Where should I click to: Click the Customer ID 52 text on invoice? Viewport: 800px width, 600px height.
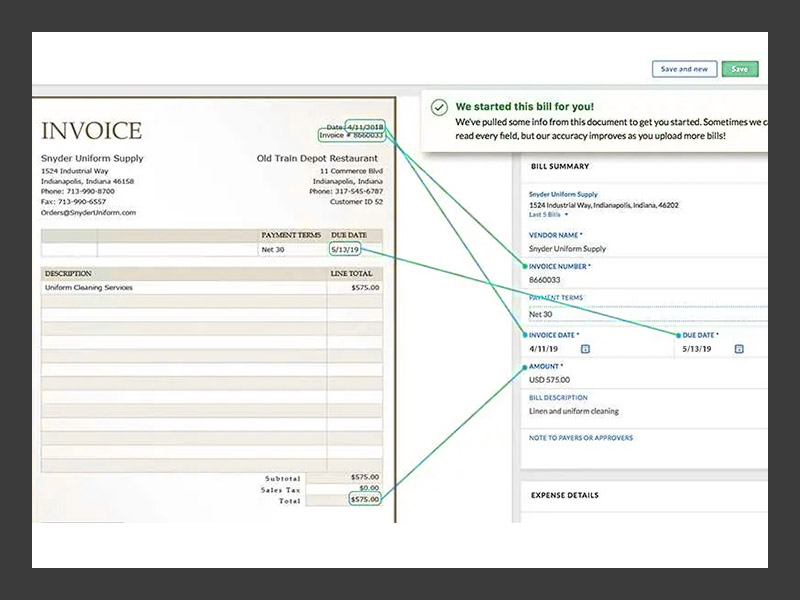pyautogui.click(x=356, y=202)
